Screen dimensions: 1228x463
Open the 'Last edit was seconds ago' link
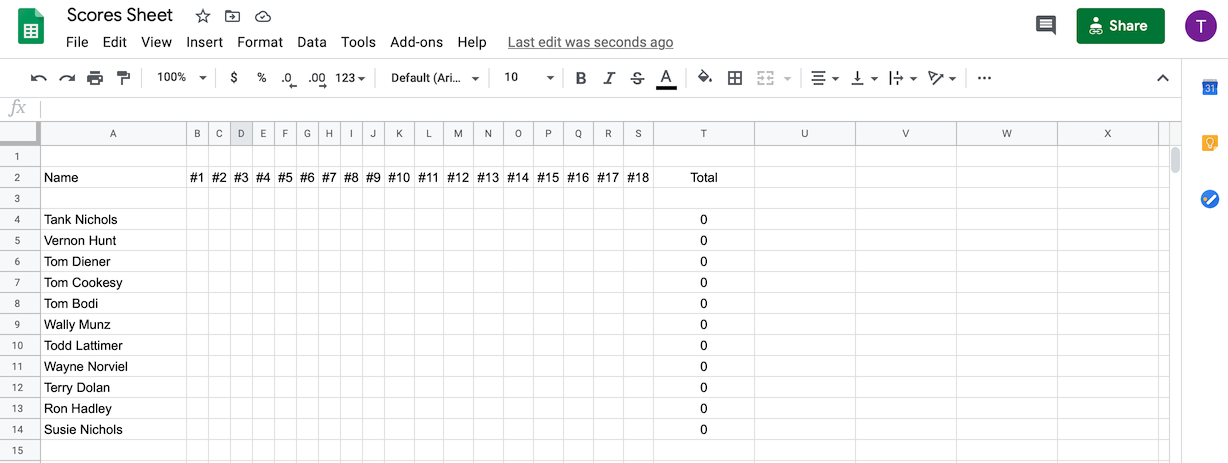[x=590, y=42]
